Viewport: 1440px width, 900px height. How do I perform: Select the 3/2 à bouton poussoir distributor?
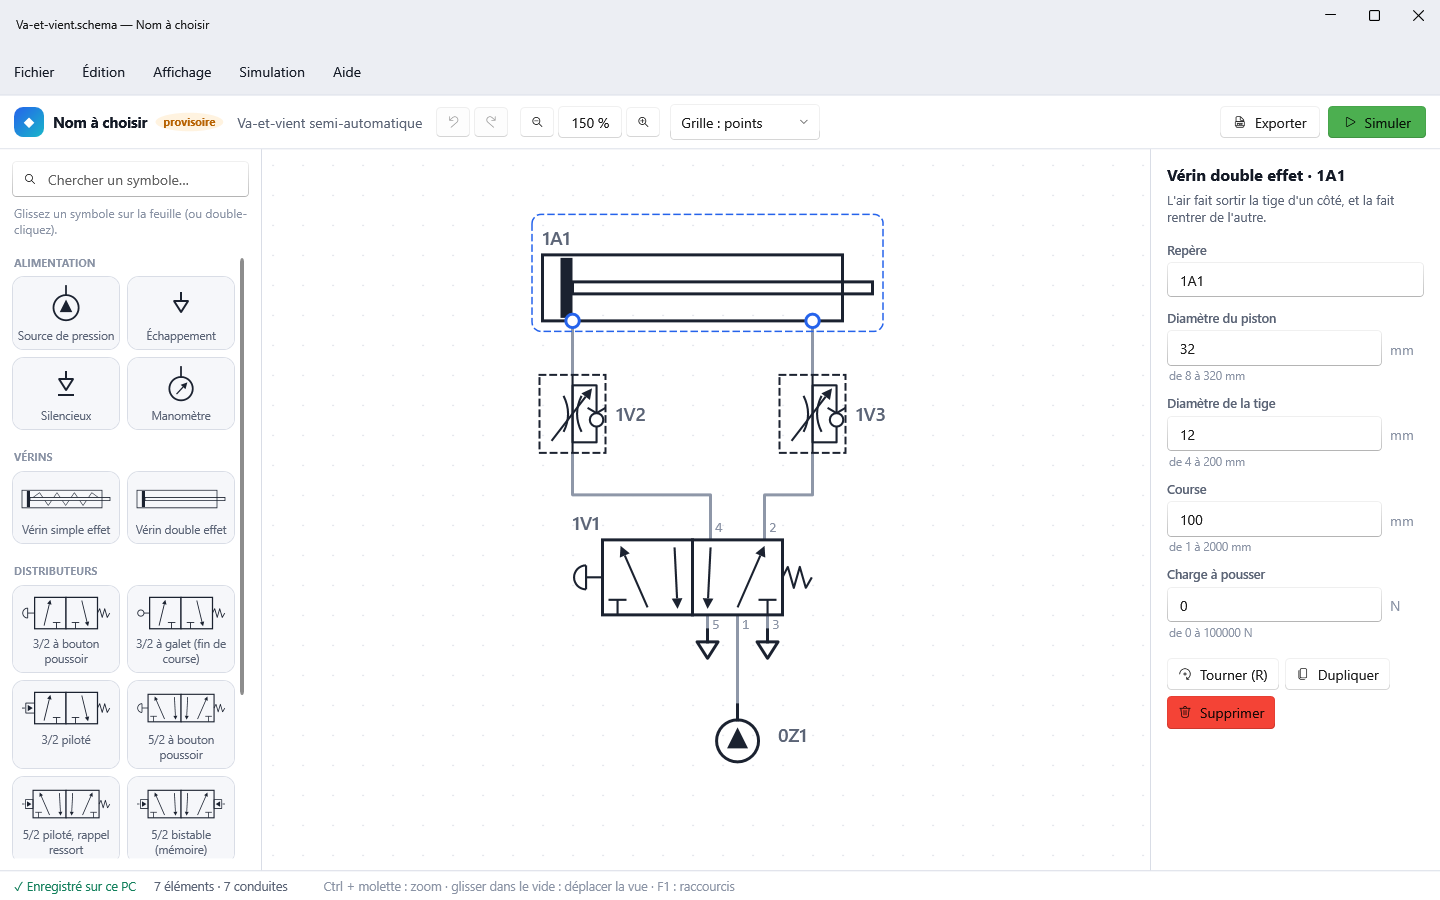click(66, 629)
